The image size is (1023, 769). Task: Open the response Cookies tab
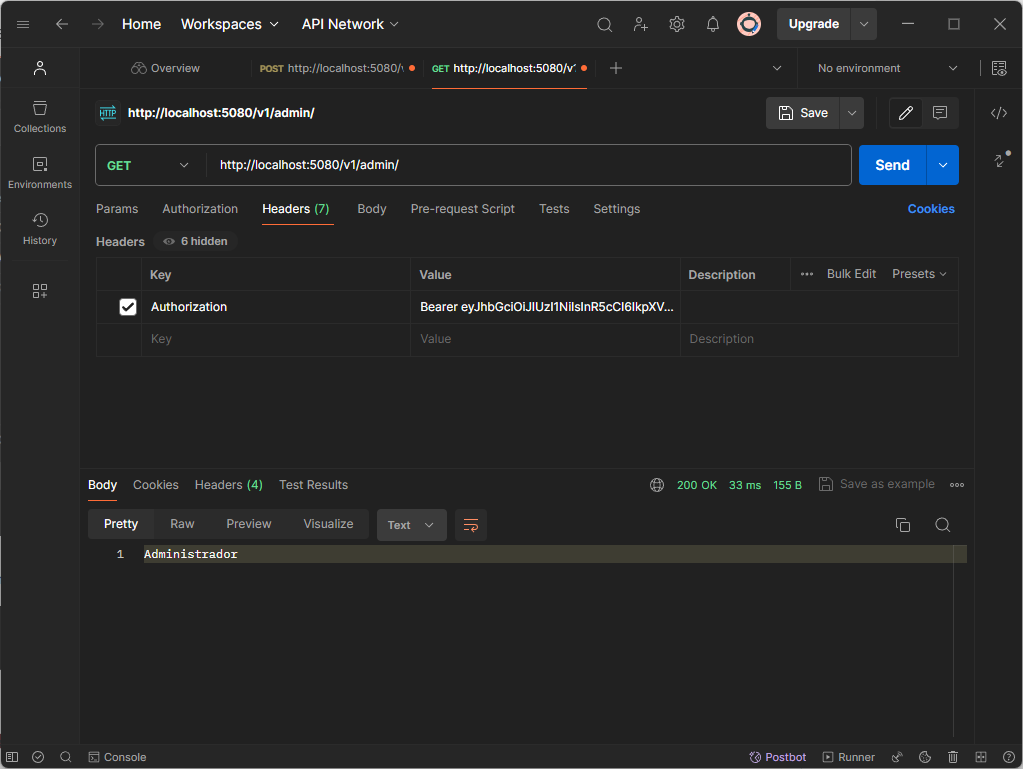pos(156,485)
